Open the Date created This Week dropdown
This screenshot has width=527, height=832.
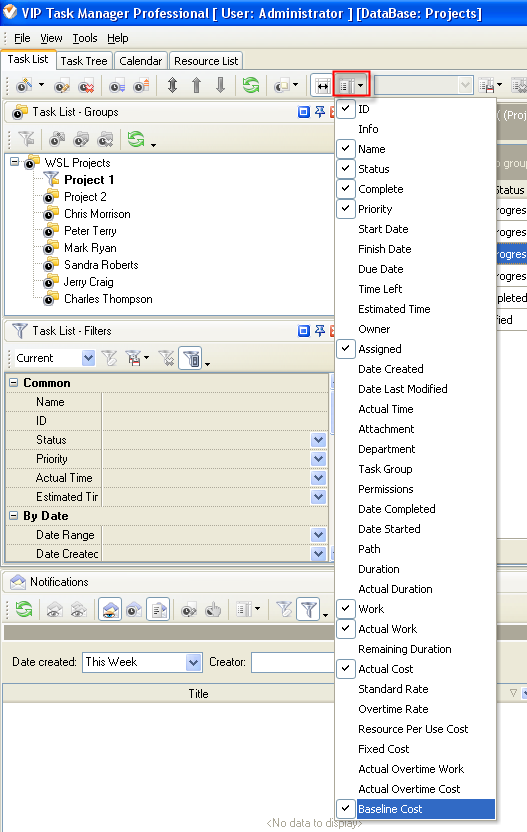pyautogui.click(x=194, y=662)
